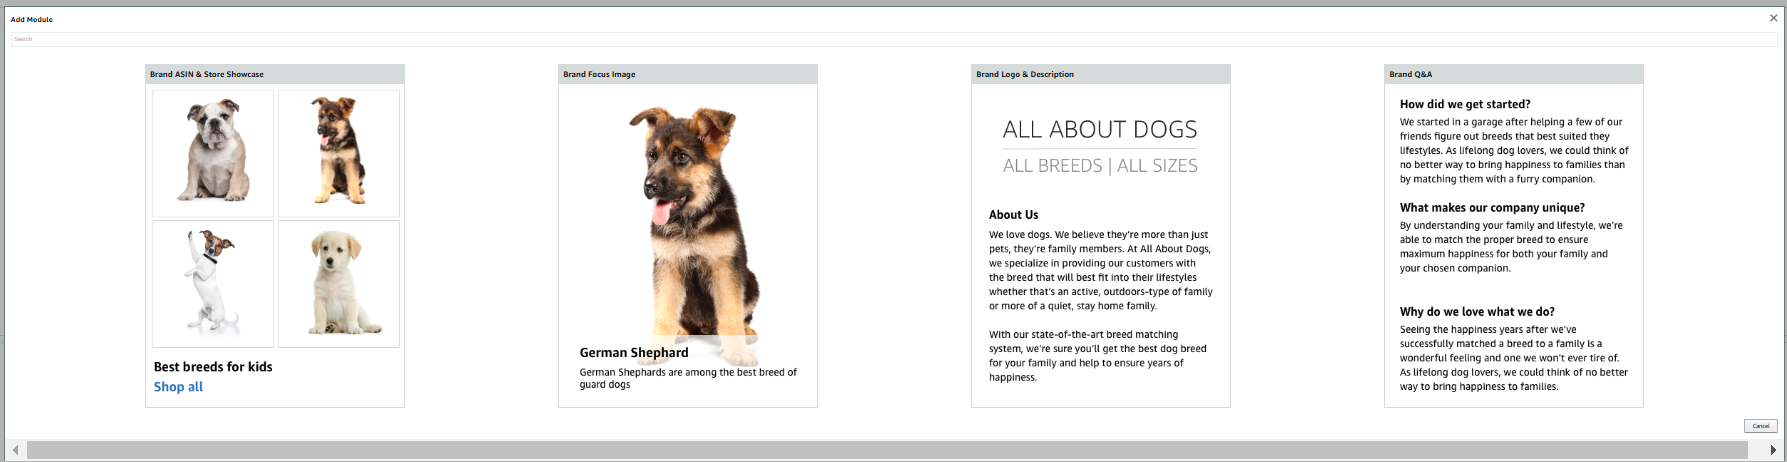Close the Add Module dialog with X
Screen dimensions: 1787x462
1773,18
